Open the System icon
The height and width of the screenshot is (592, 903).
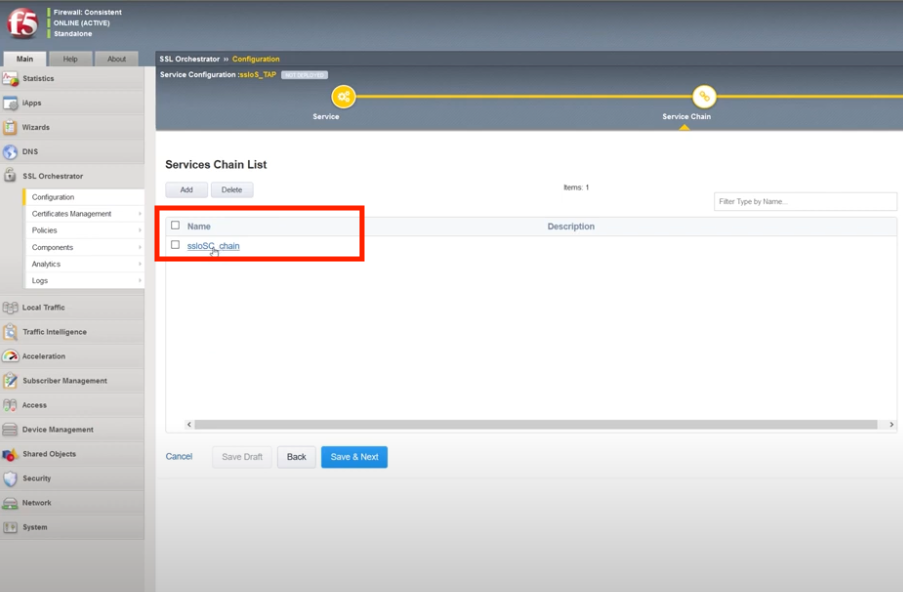[x=10, y=528]
